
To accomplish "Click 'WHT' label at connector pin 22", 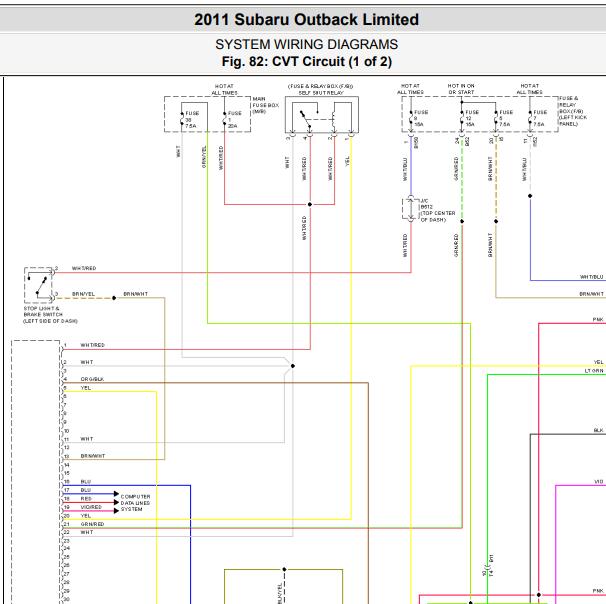I will coord(87,532).
